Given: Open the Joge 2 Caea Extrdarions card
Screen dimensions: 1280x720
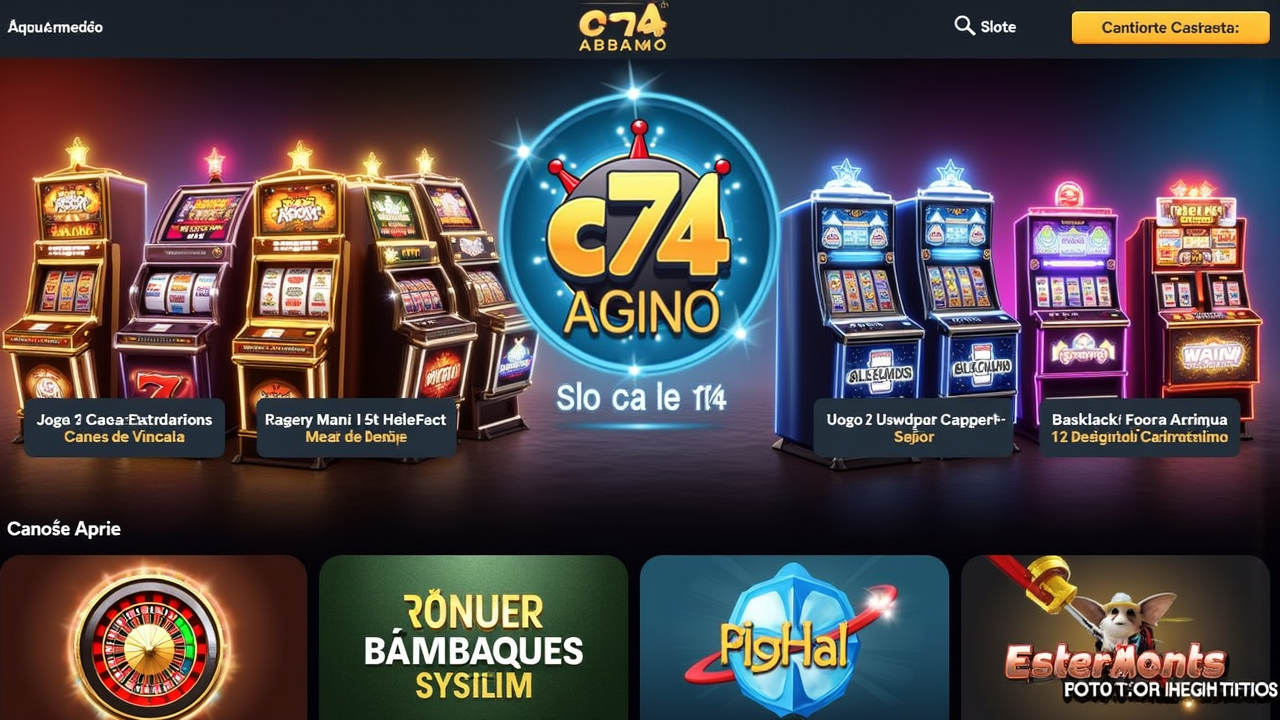Looking at the screenshot, I should pyautogui.click(x=124, y=428).
